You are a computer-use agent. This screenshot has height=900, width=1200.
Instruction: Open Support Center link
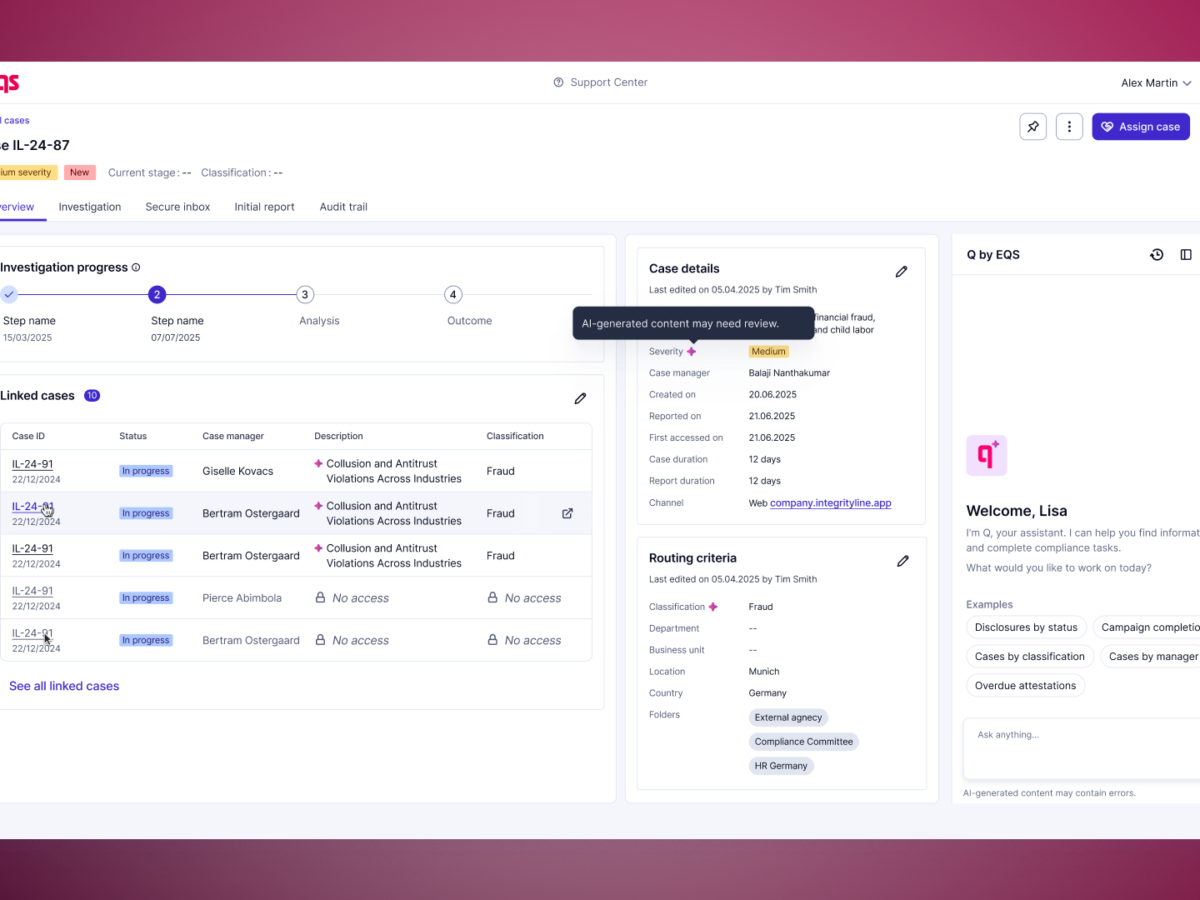tap(609, 83)
